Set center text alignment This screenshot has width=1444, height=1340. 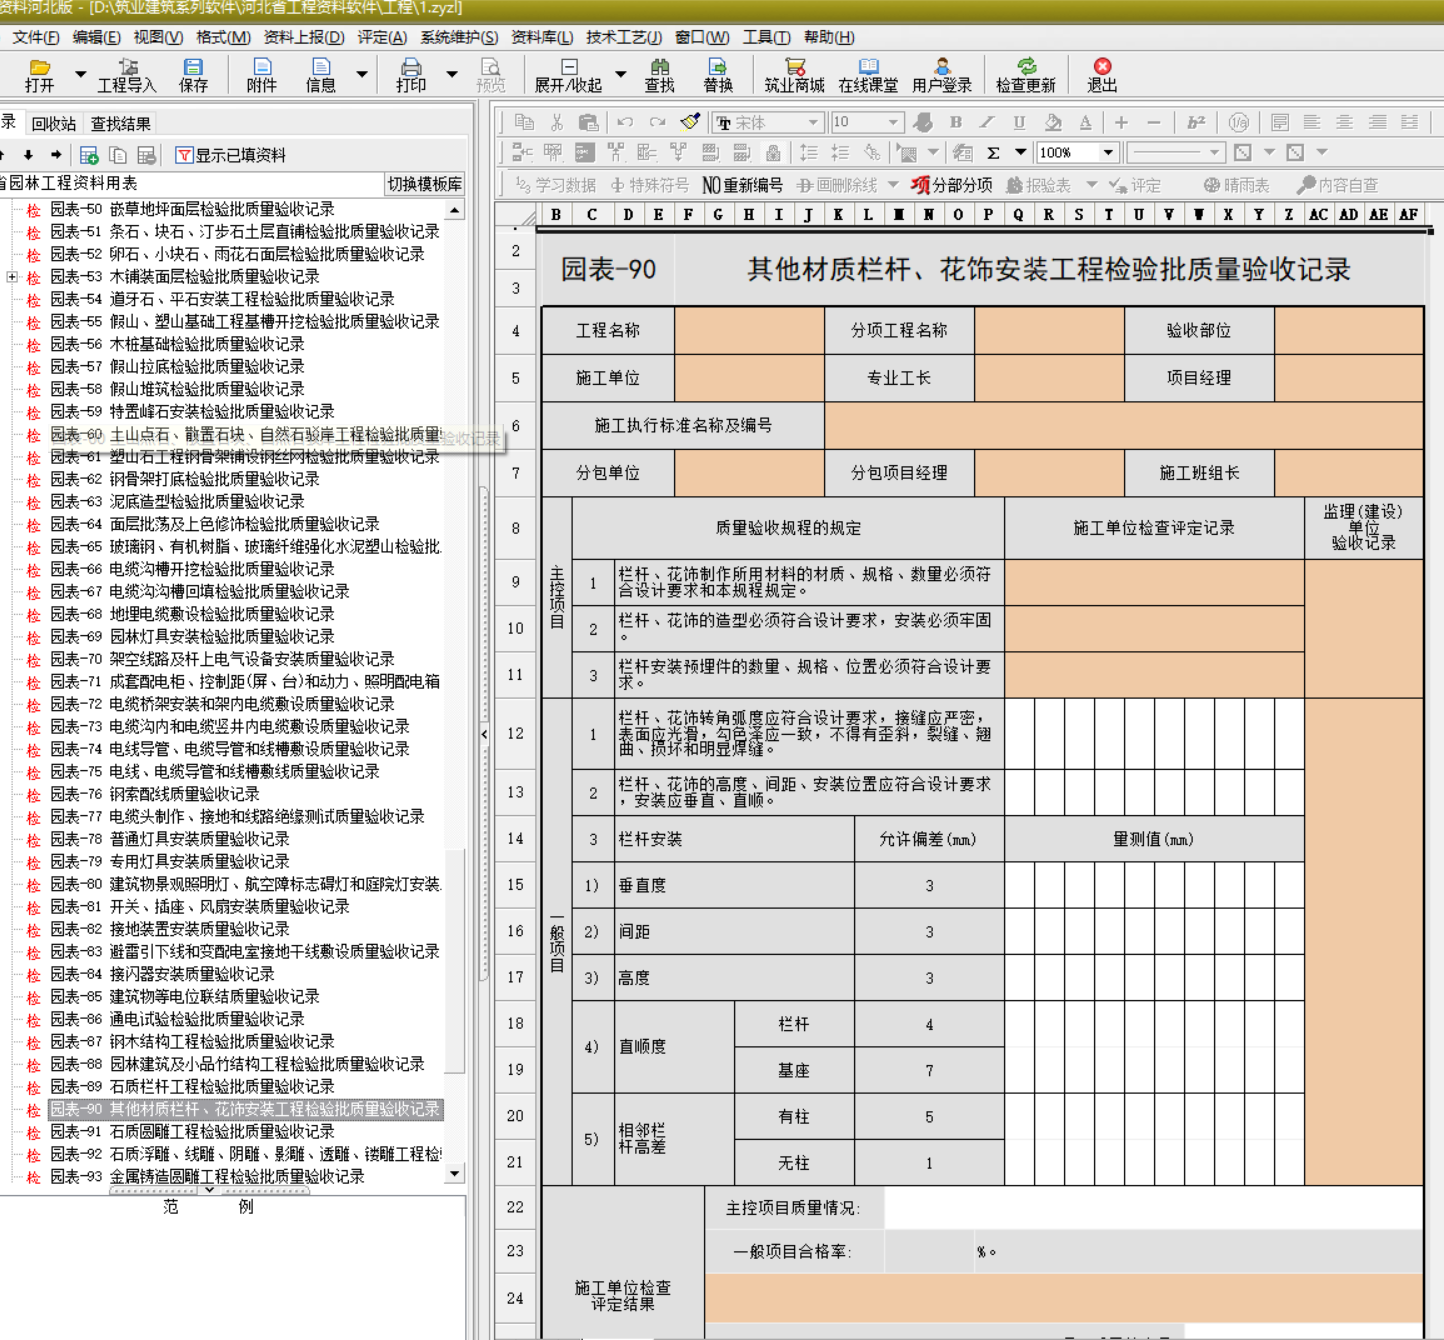point(1345,122)
